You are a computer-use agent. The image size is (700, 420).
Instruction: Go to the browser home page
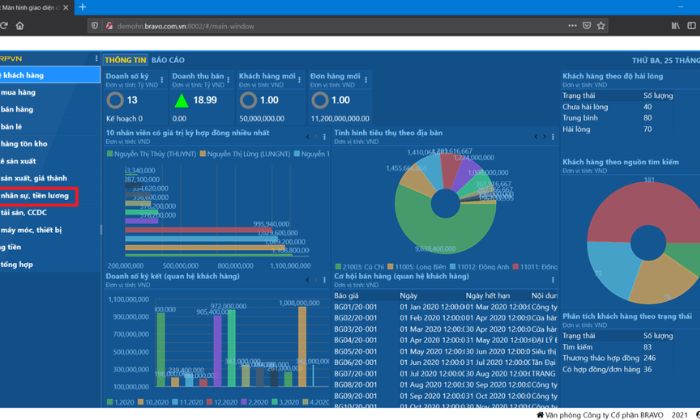pos(20,26)
